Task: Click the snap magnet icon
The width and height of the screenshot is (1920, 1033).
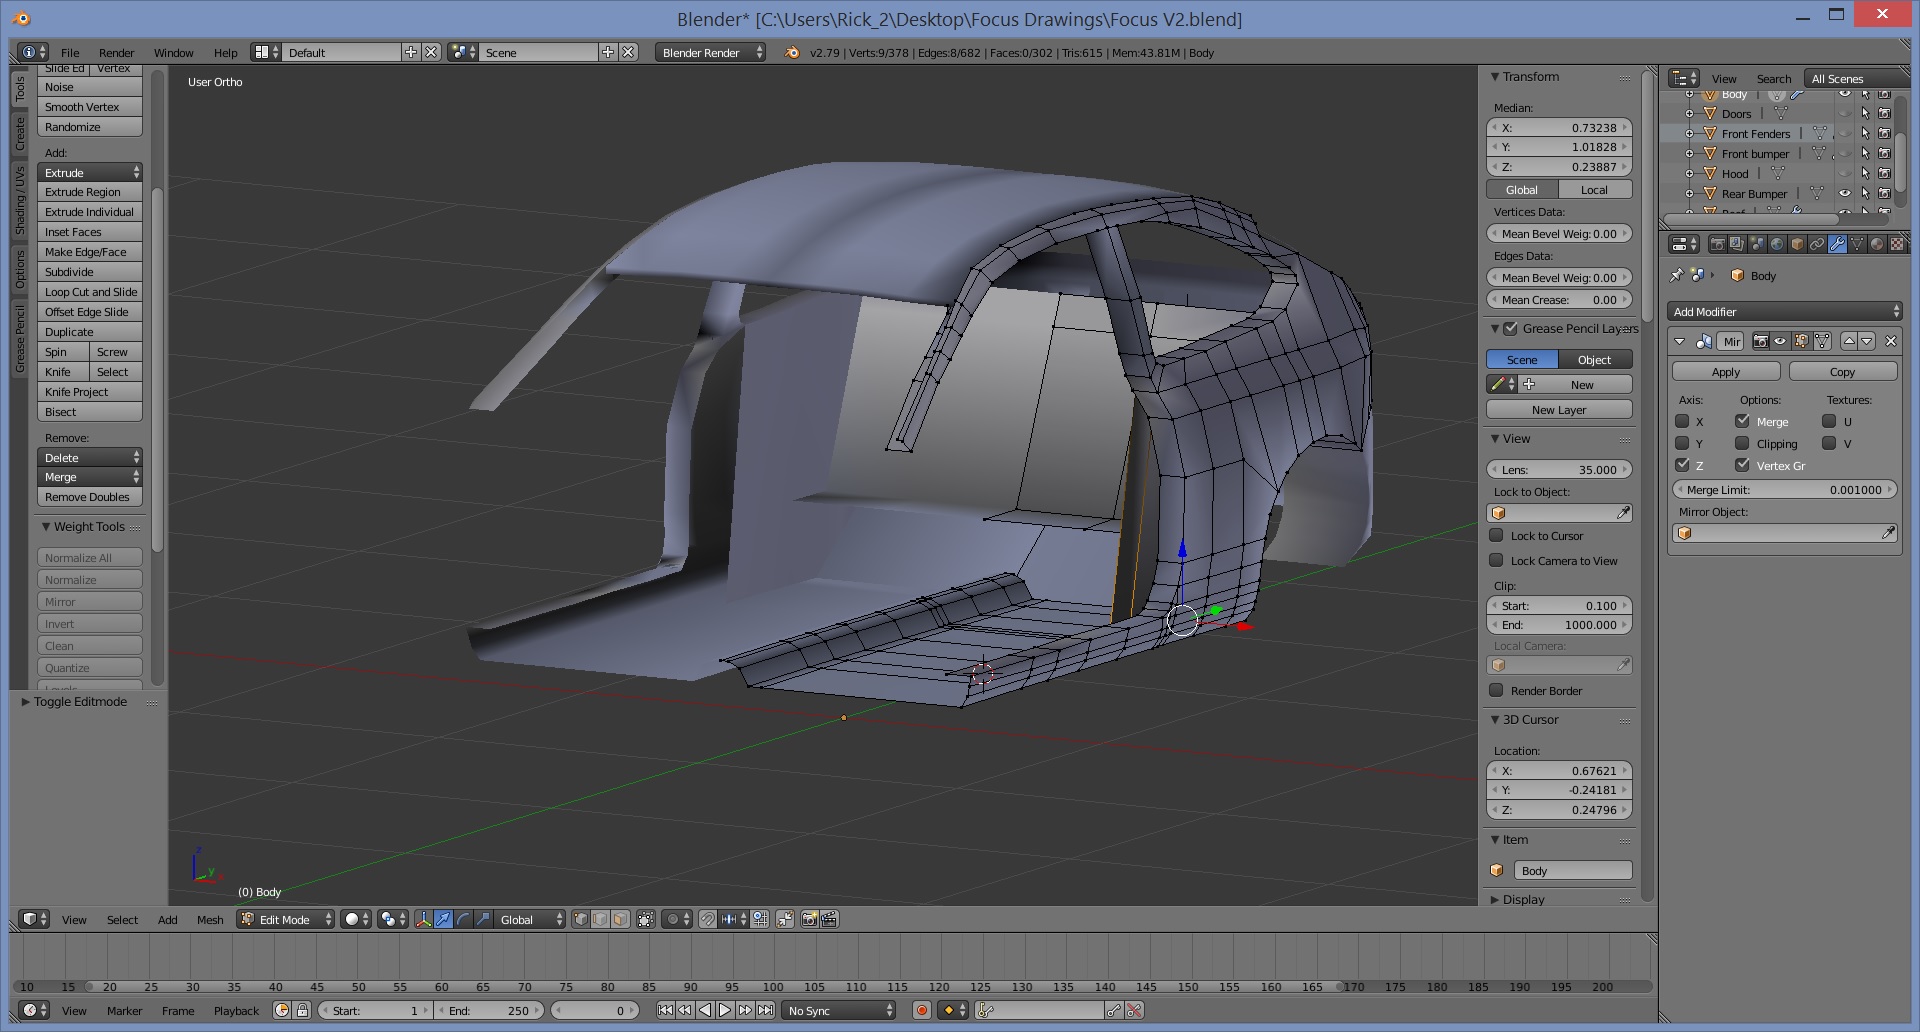Action: 708,919
